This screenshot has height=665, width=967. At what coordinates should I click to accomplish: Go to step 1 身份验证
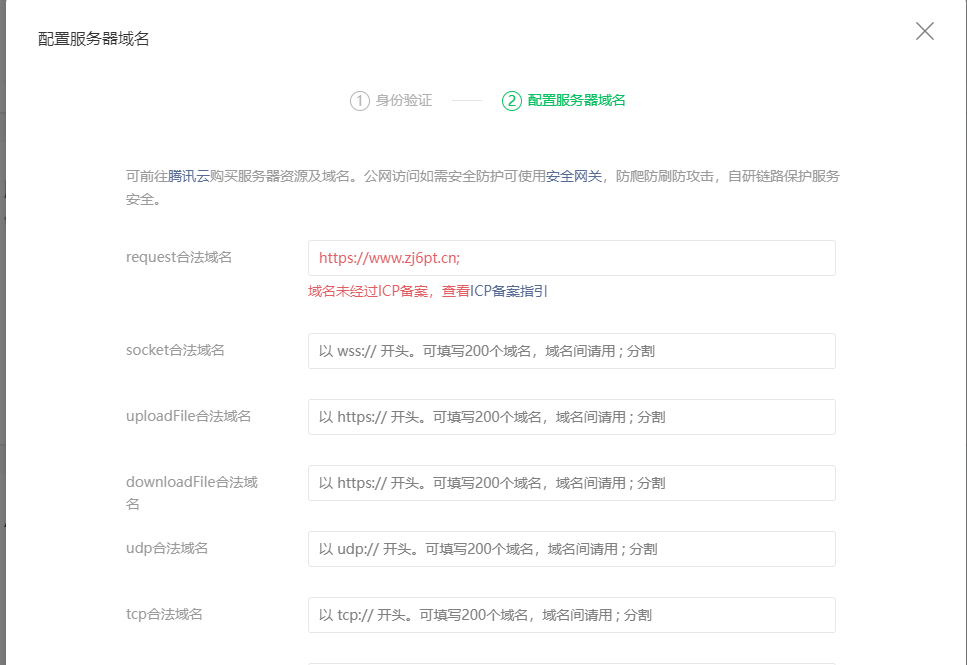click(x=391, y=101)
